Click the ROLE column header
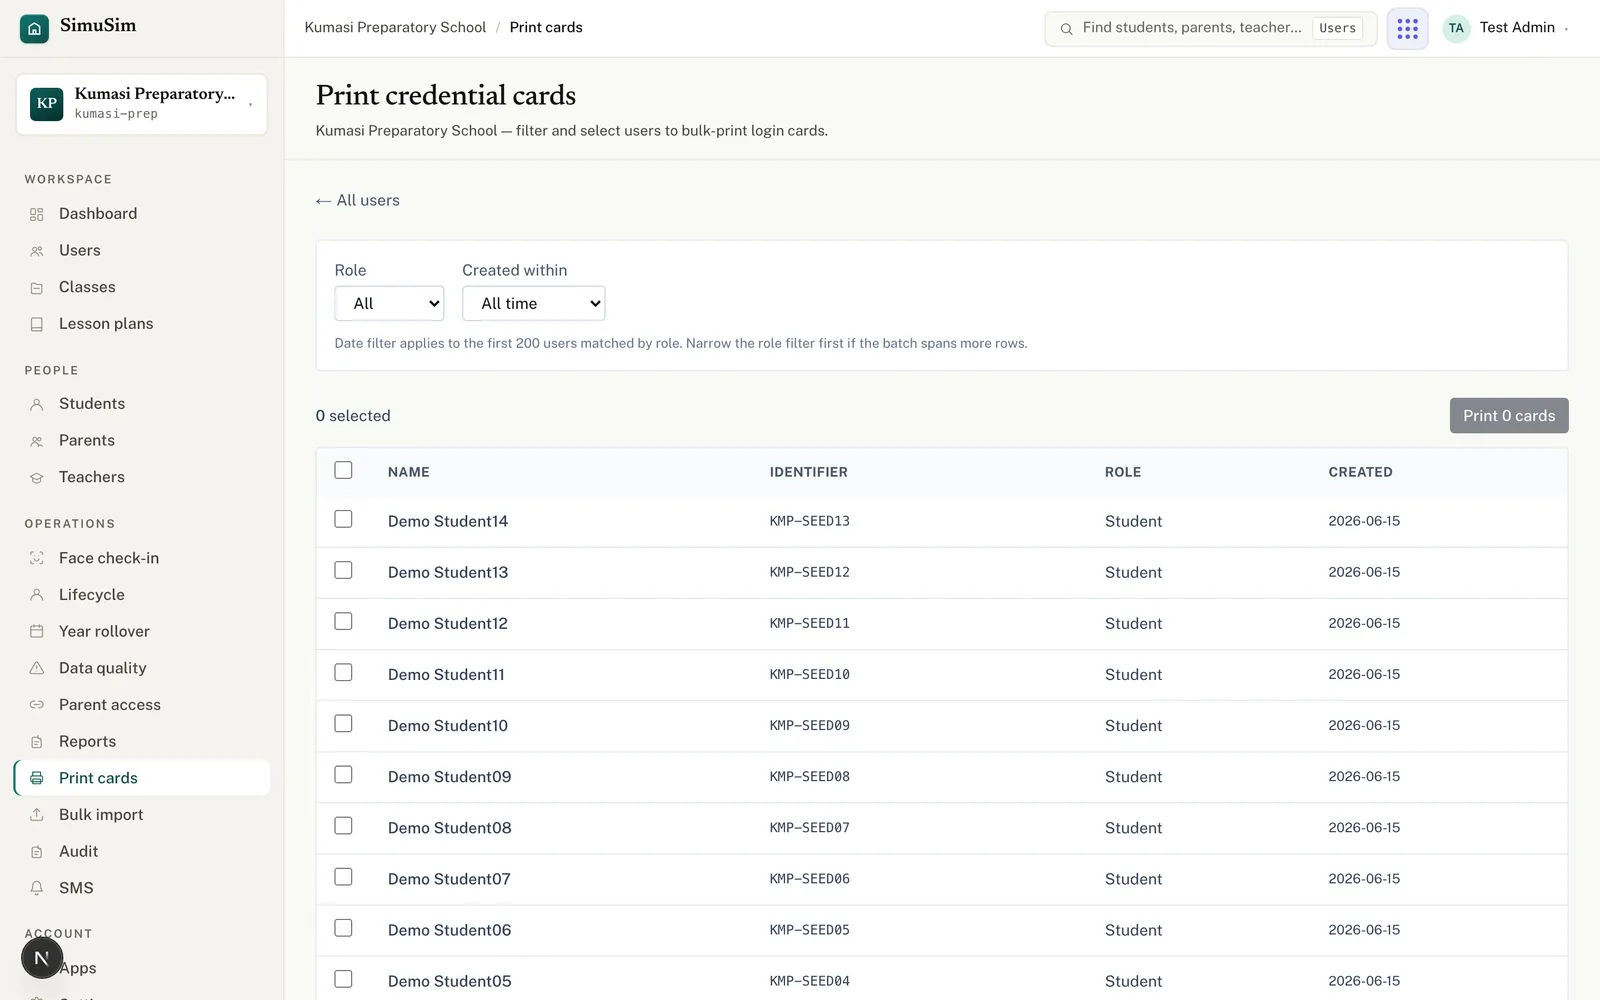 1123,472
